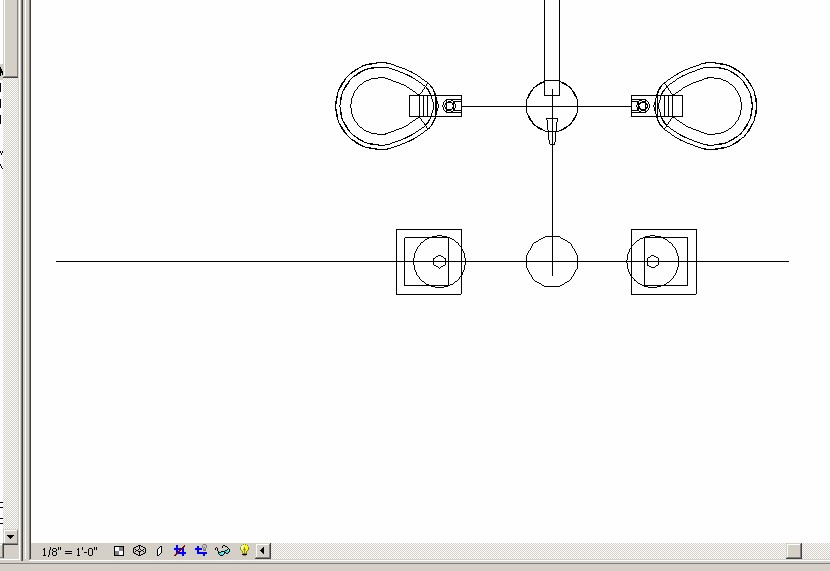Select the left square sink fixture
This screenshot has width=830, height=571.
click(x=429, y=262)
